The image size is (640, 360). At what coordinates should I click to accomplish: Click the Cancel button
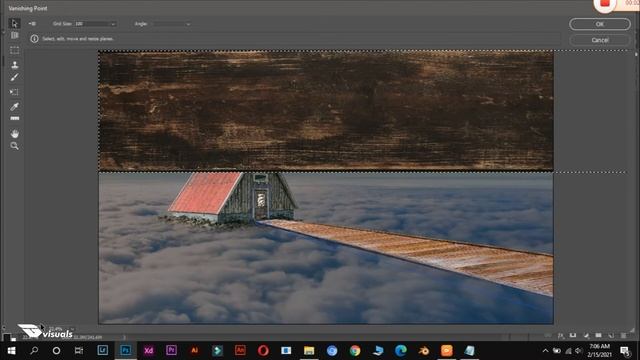599,40
